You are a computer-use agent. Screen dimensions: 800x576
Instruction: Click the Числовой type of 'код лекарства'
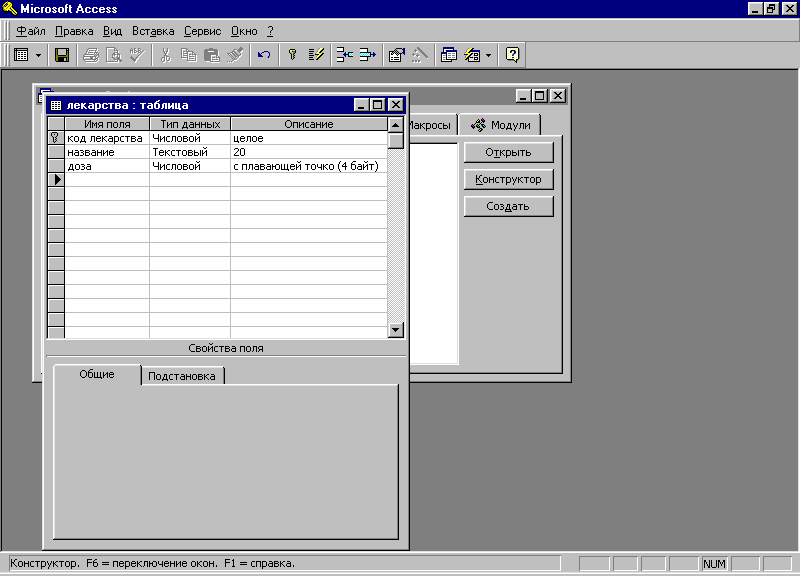190,138
